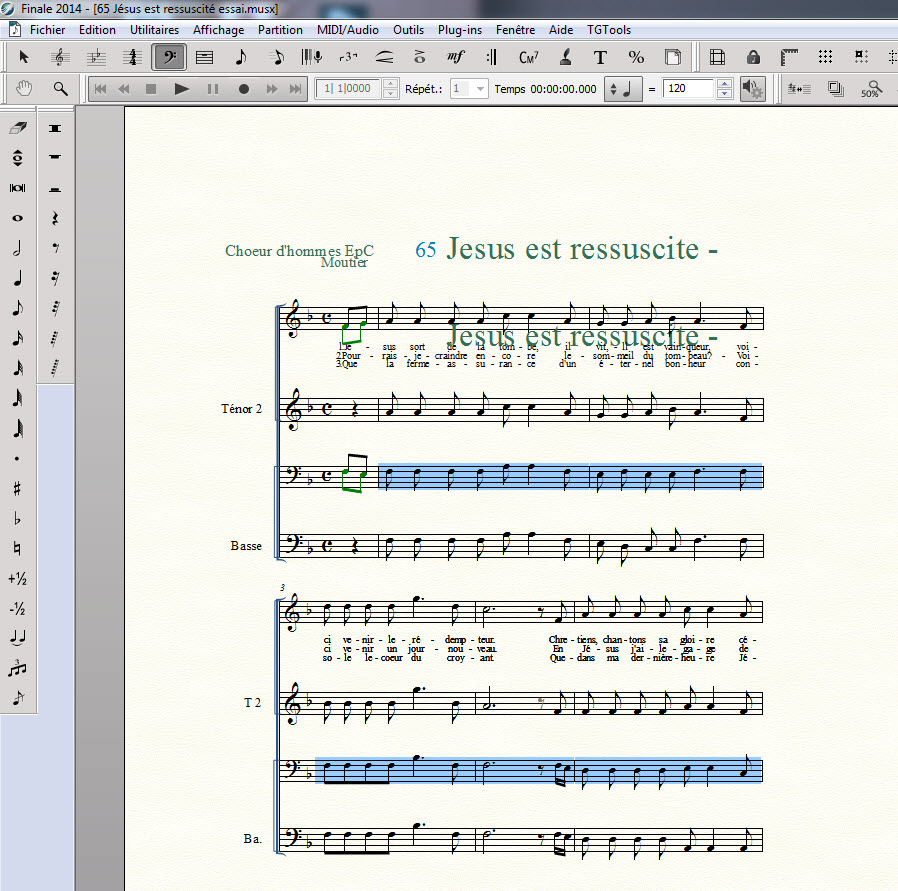
Task: Select the Eraser tool in the palette
Action: 17,128
